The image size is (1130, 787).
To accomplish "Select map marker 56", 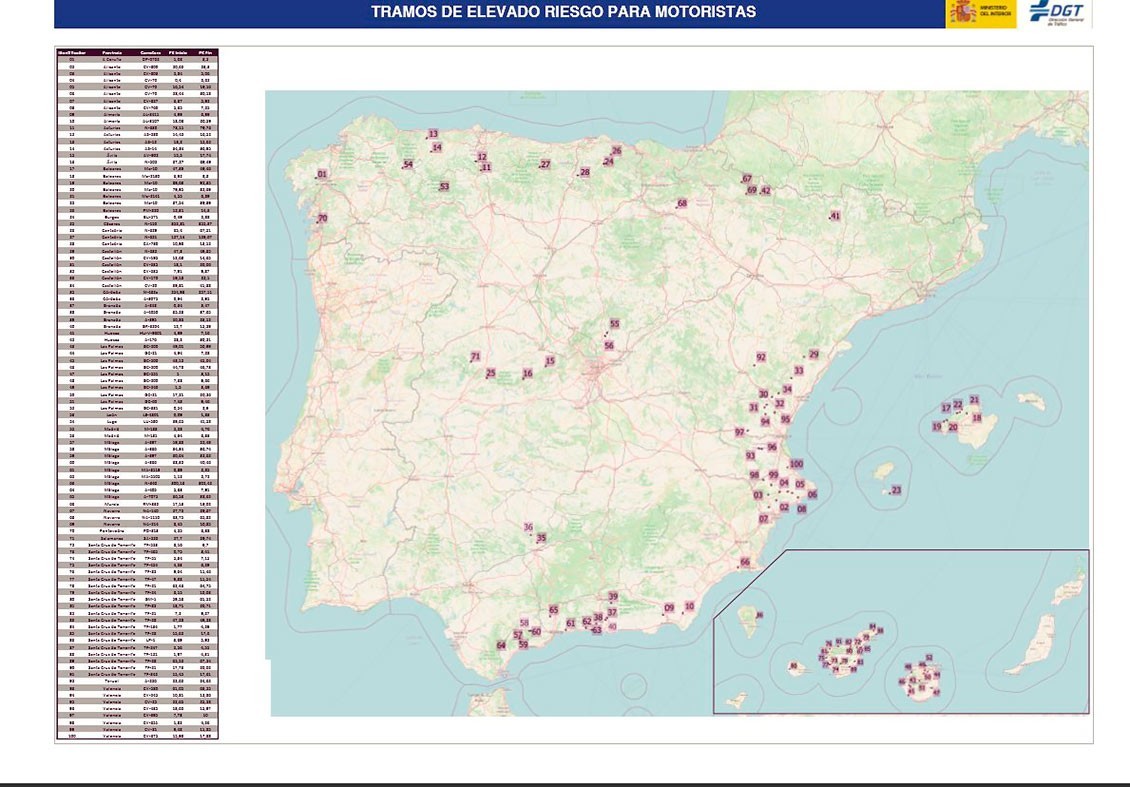I will tap(610, 346).
